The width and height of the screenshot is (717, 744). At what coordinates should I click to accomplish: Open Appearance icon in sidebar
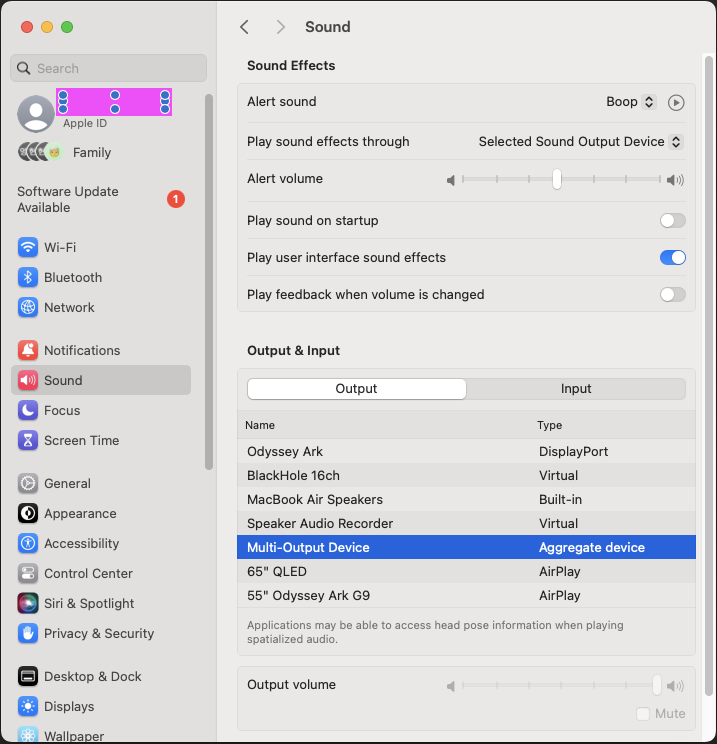click(28, 513)
